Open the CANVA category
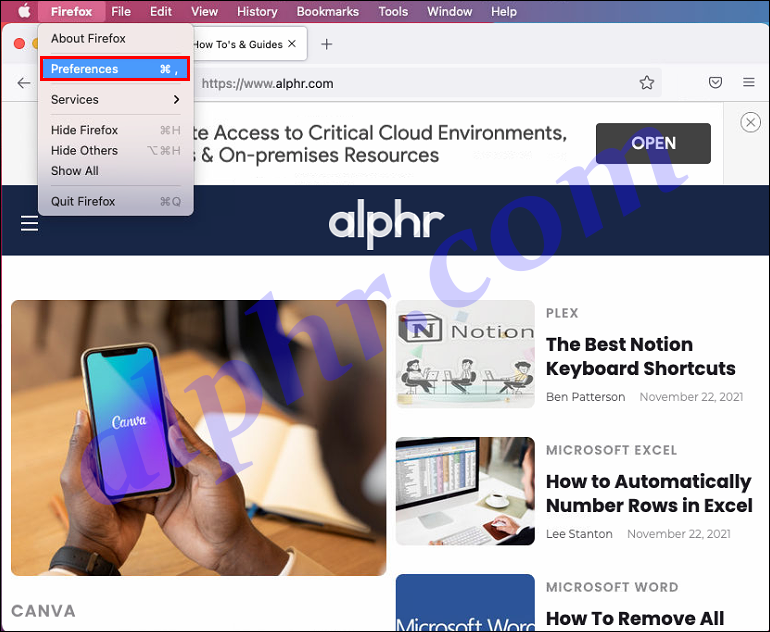 43,611
